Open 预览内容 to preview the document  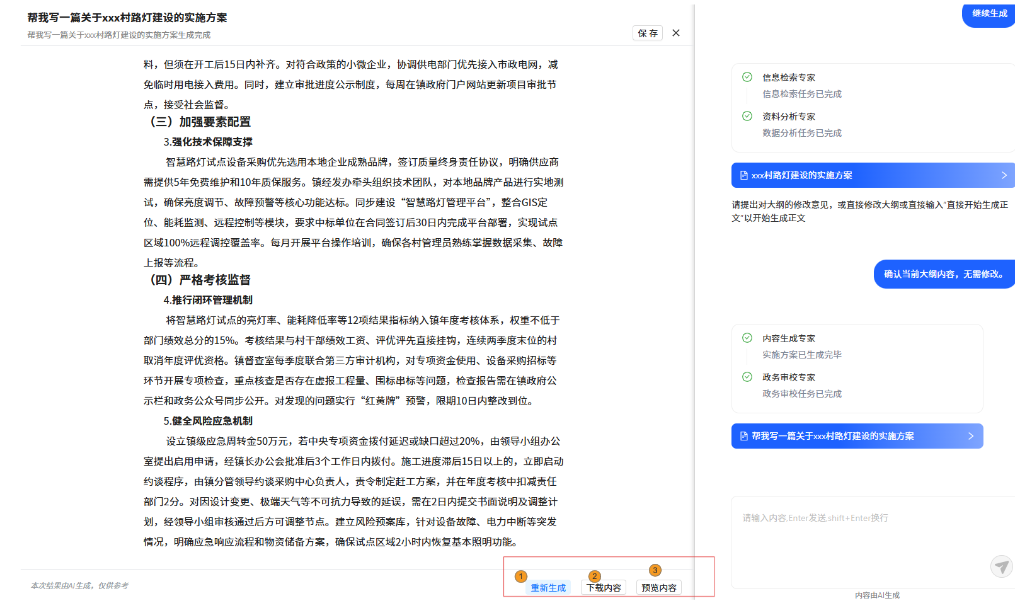659,588
